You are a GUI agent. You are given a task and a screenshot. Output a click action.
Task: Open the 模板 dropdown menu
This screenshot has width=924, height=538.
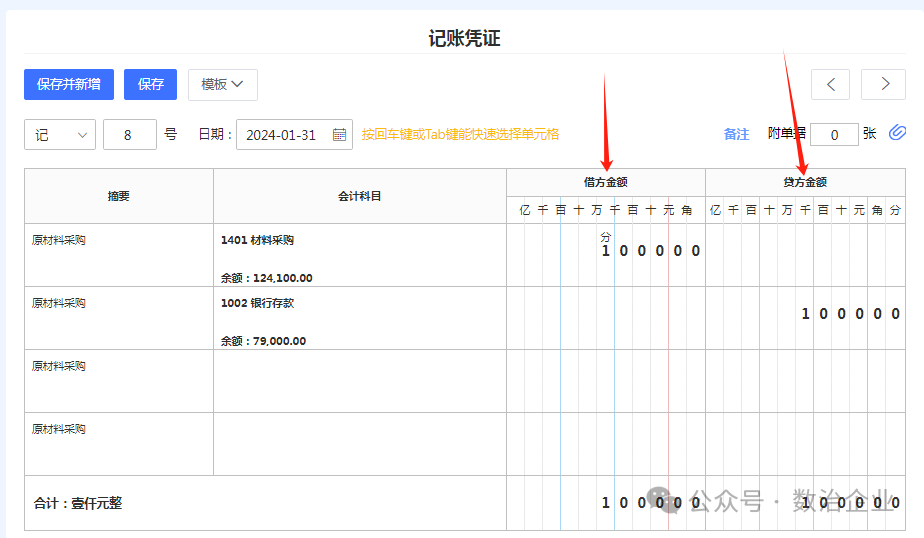pos(222,85)
